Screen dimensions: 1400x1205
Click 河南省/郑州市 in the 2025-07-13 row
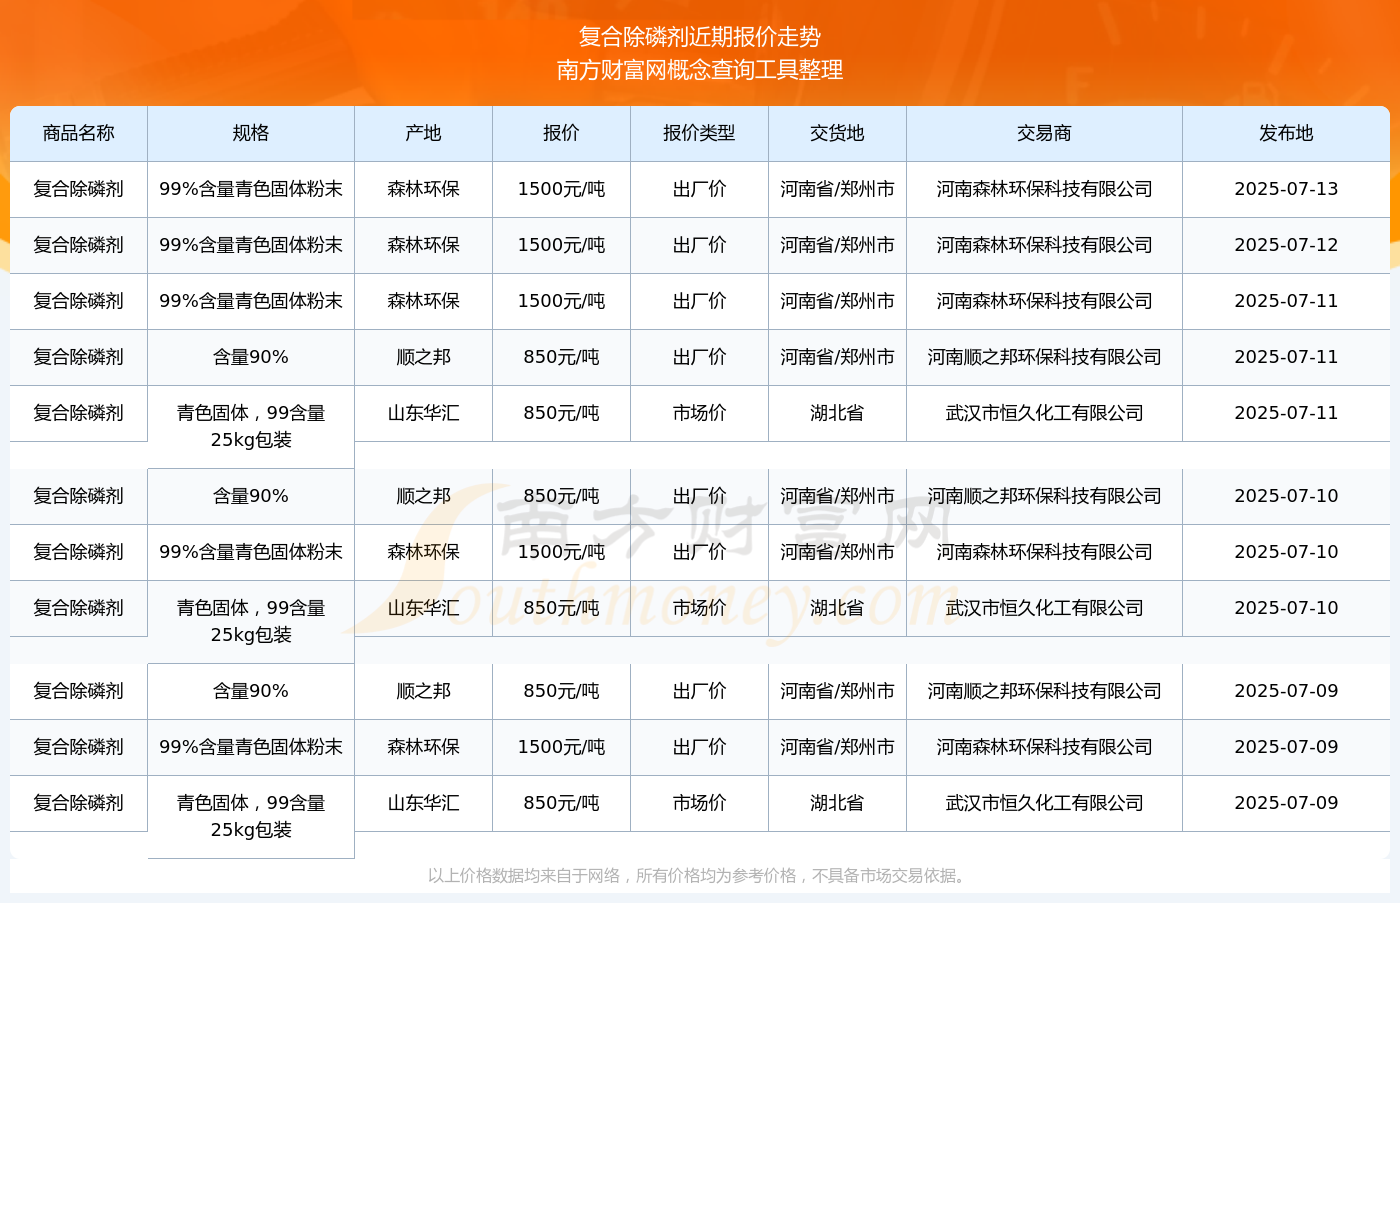click(x=838, y=189)
